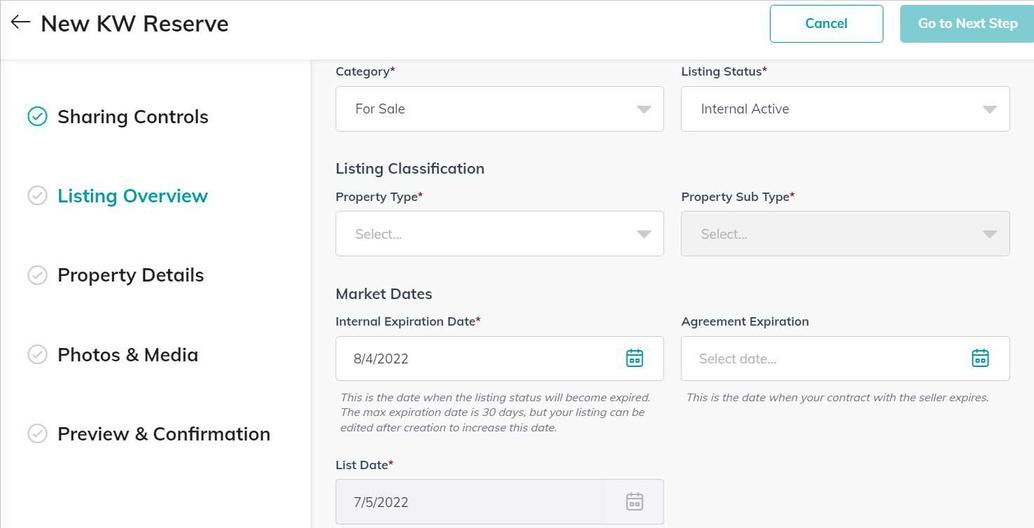The image size is (1034, 528).
Task: Open the Listing Status dropdown
Action: click(x=845, y=109)
